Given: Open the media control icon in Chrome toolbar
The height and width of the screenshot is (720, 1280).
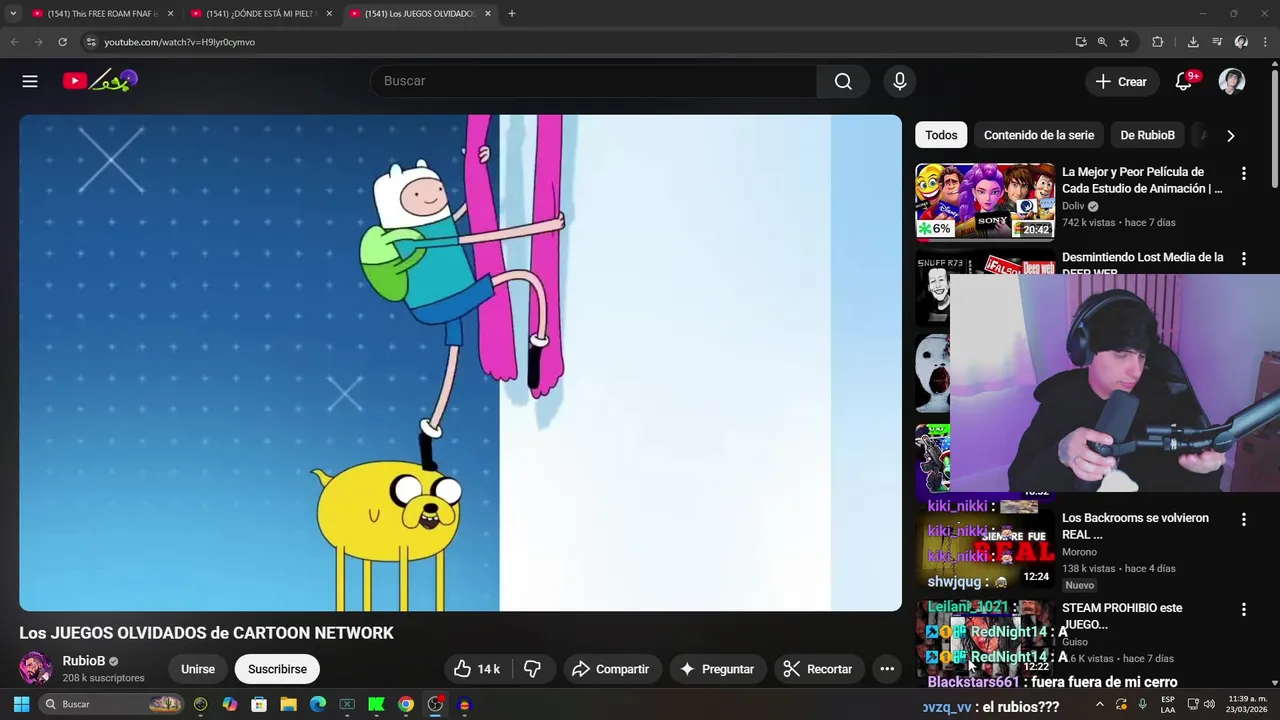Looking at the screenshot, I should point(1217,42).
